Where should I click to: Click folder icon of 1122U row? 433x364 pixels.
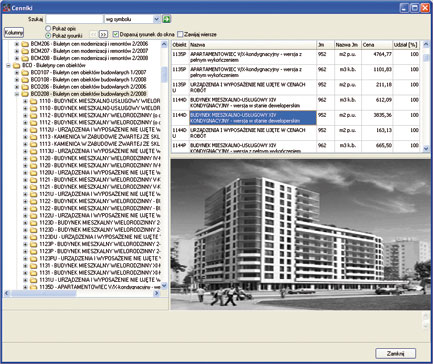click(x=33, y=216)
